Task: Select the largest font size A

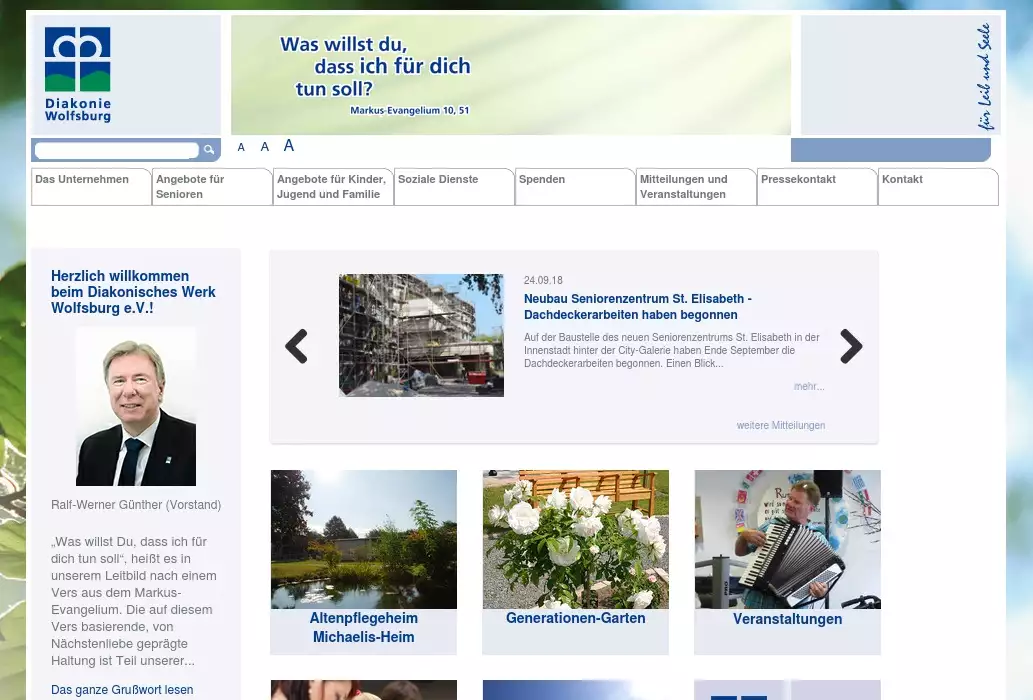Action: [289, 146]
